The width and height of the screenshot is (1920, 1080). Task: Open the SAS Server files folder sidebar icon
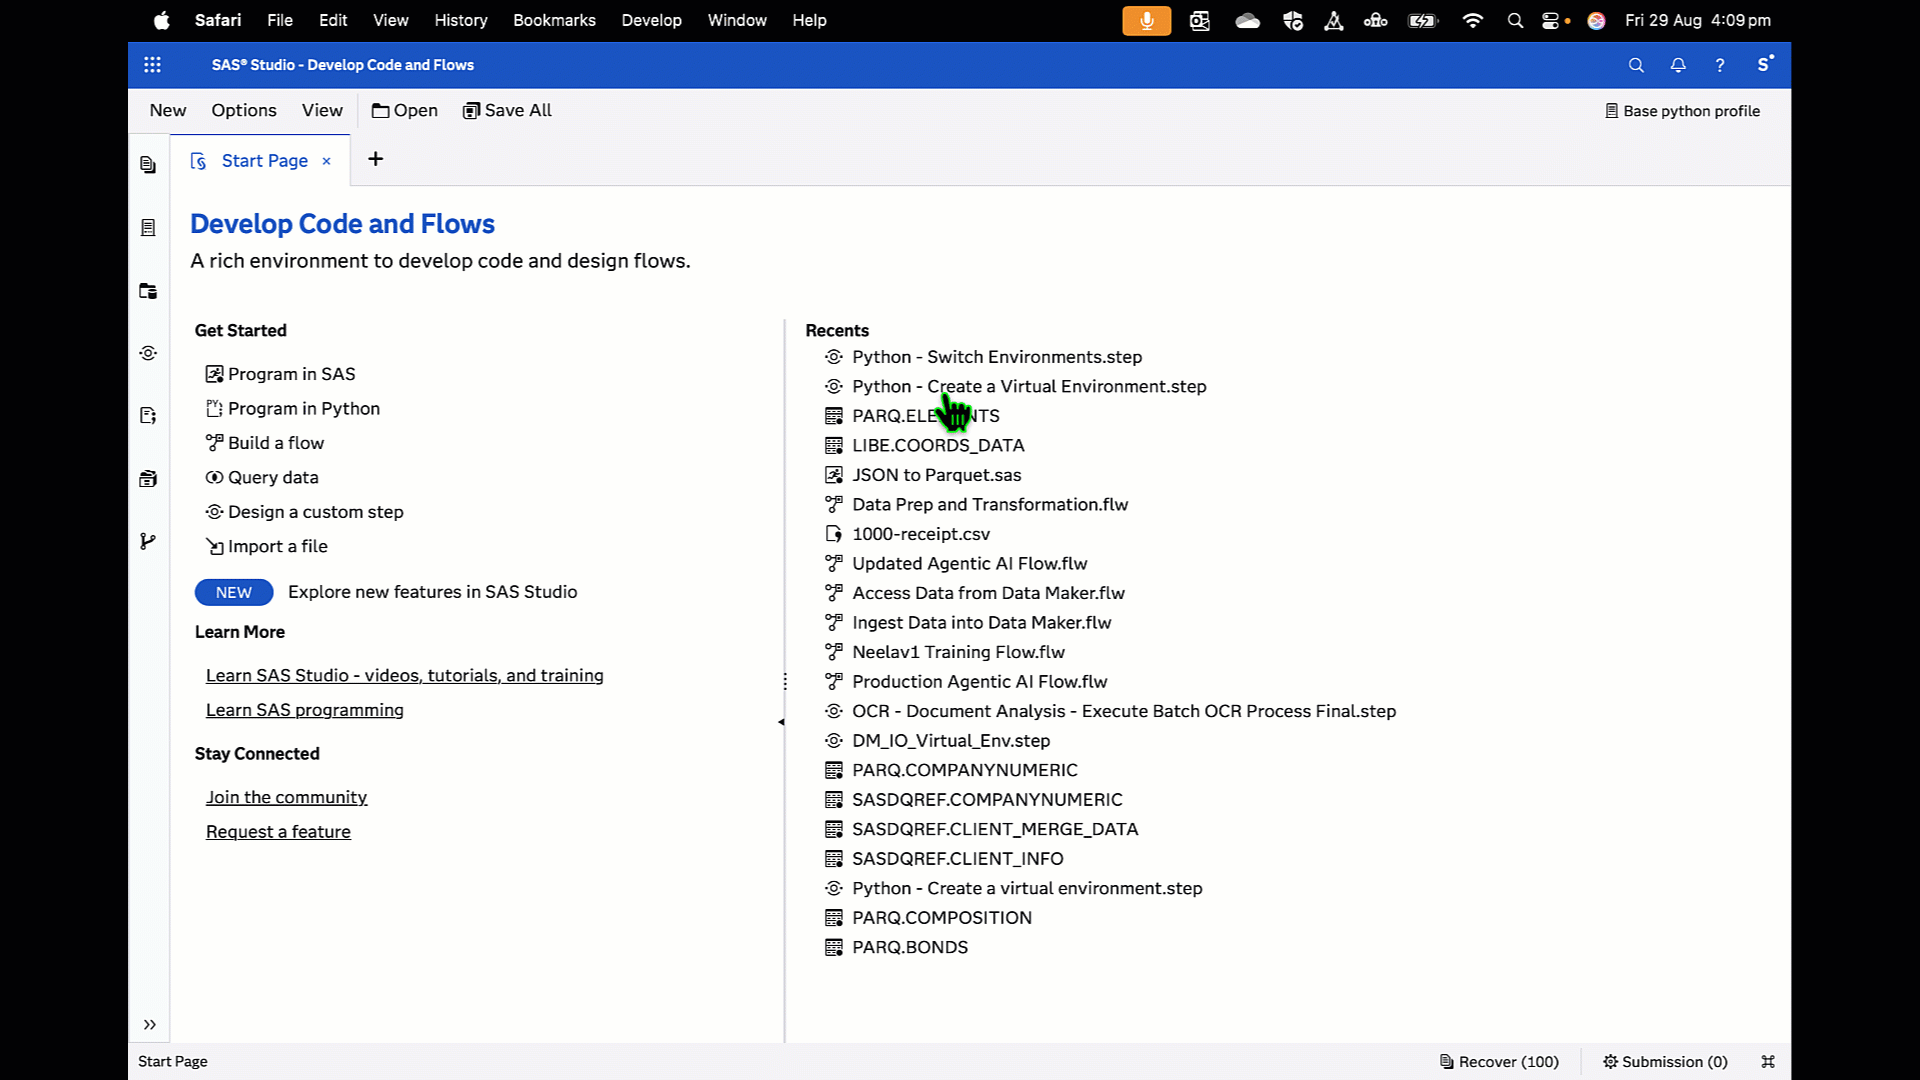tap(148, 291)
